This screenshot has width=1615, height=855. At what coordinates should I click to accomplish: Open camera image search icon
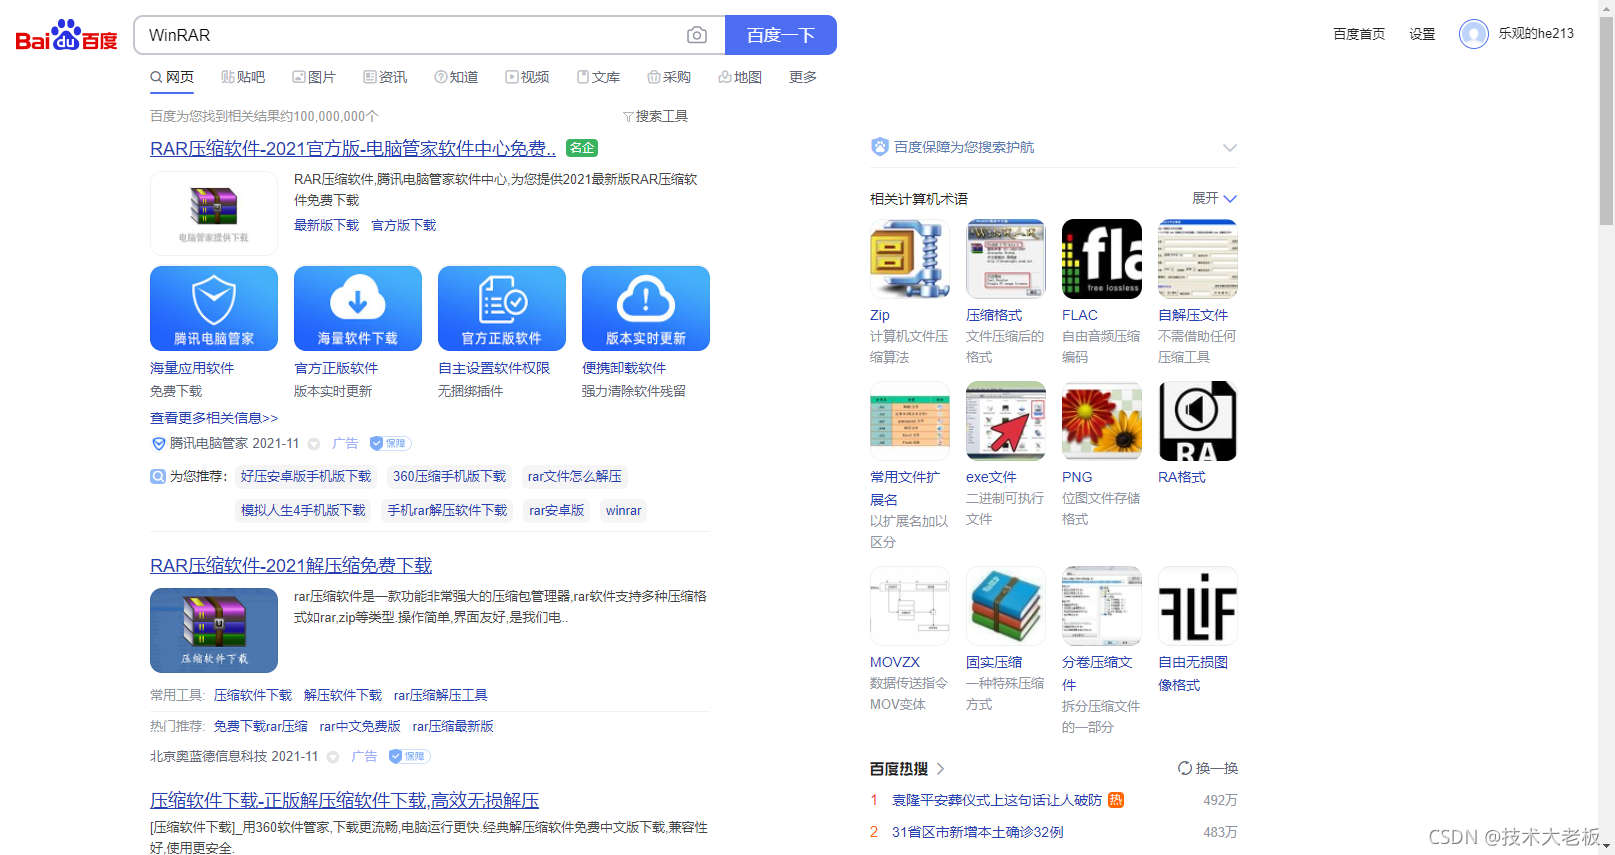697,35
